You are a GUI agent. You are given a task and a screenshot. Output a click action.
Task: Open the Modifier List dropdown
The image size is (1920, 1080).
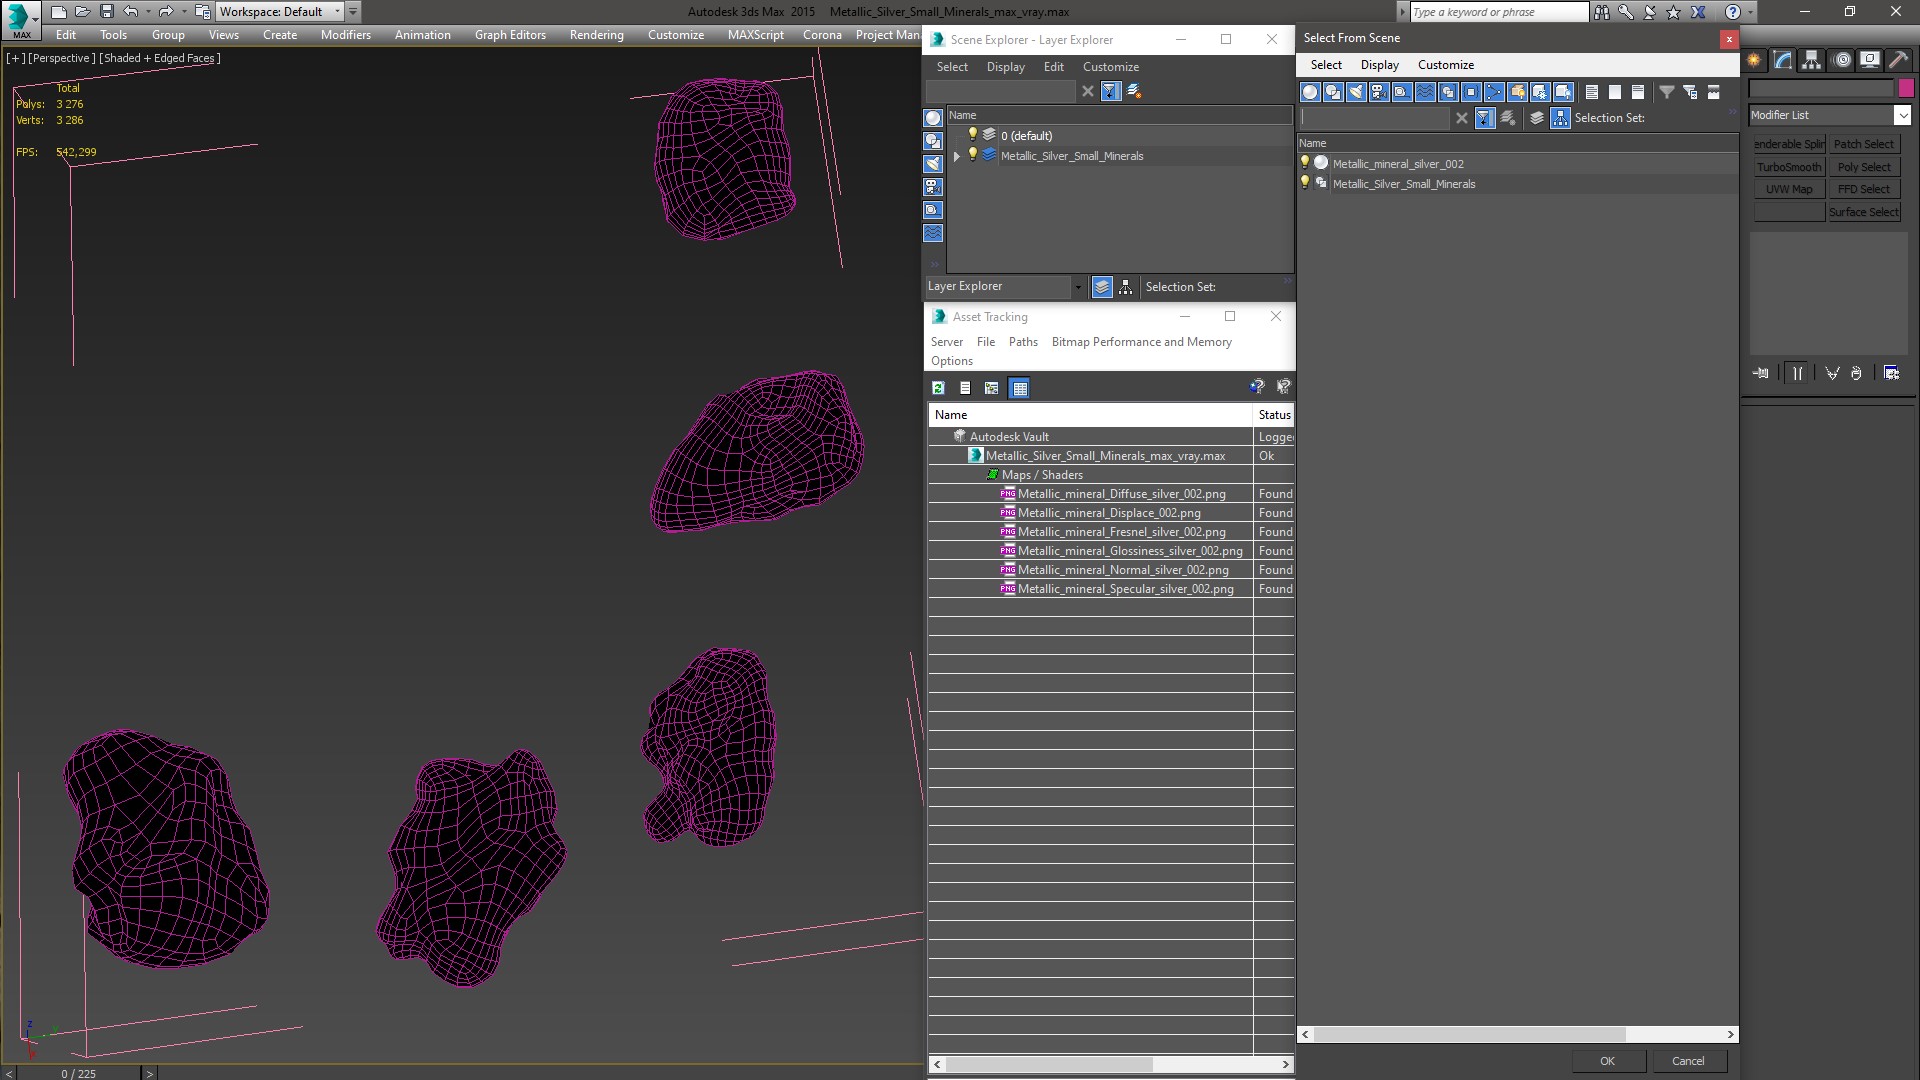[x=1902, y=115]
